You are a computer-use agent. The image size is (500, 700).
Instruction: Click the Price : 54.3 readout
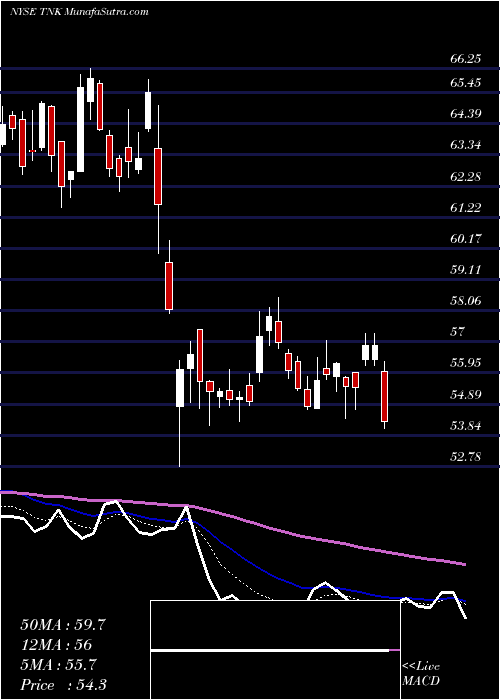coord(63,685)
